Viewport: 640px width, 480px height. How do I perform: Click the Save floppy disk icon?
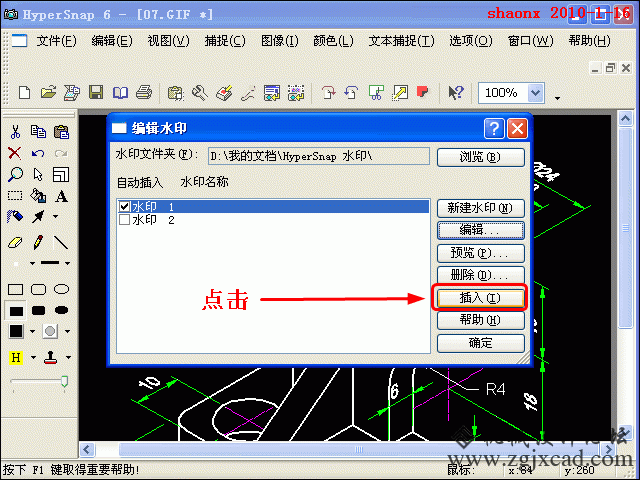96,93
